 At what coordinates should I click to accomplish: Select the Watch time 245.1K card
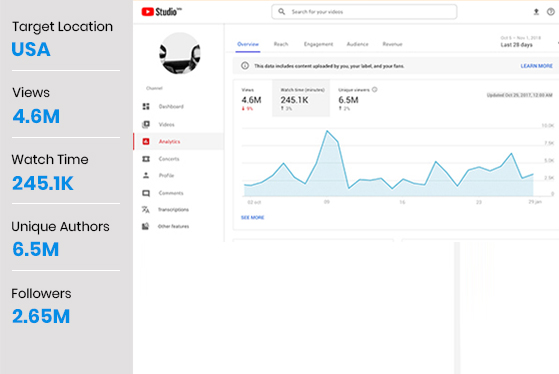click(301, 99)
